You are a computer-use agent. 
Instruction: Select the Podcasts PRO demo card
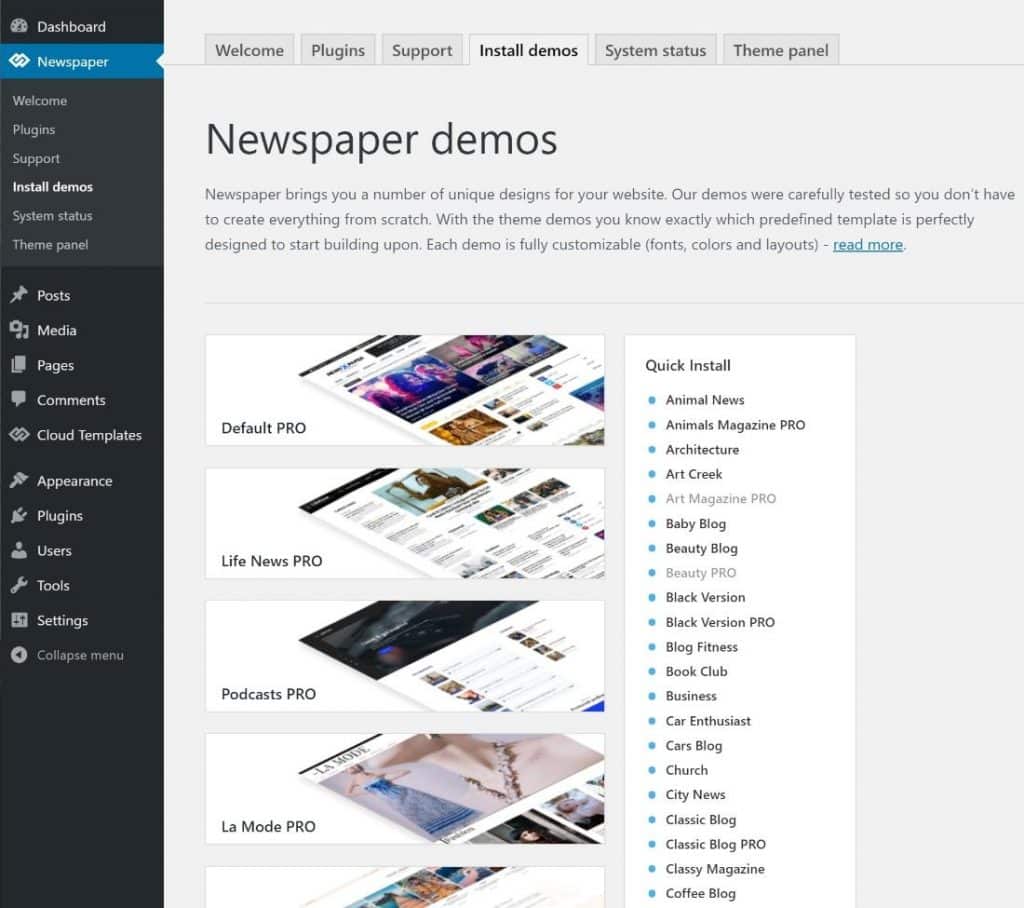point(405,656)
